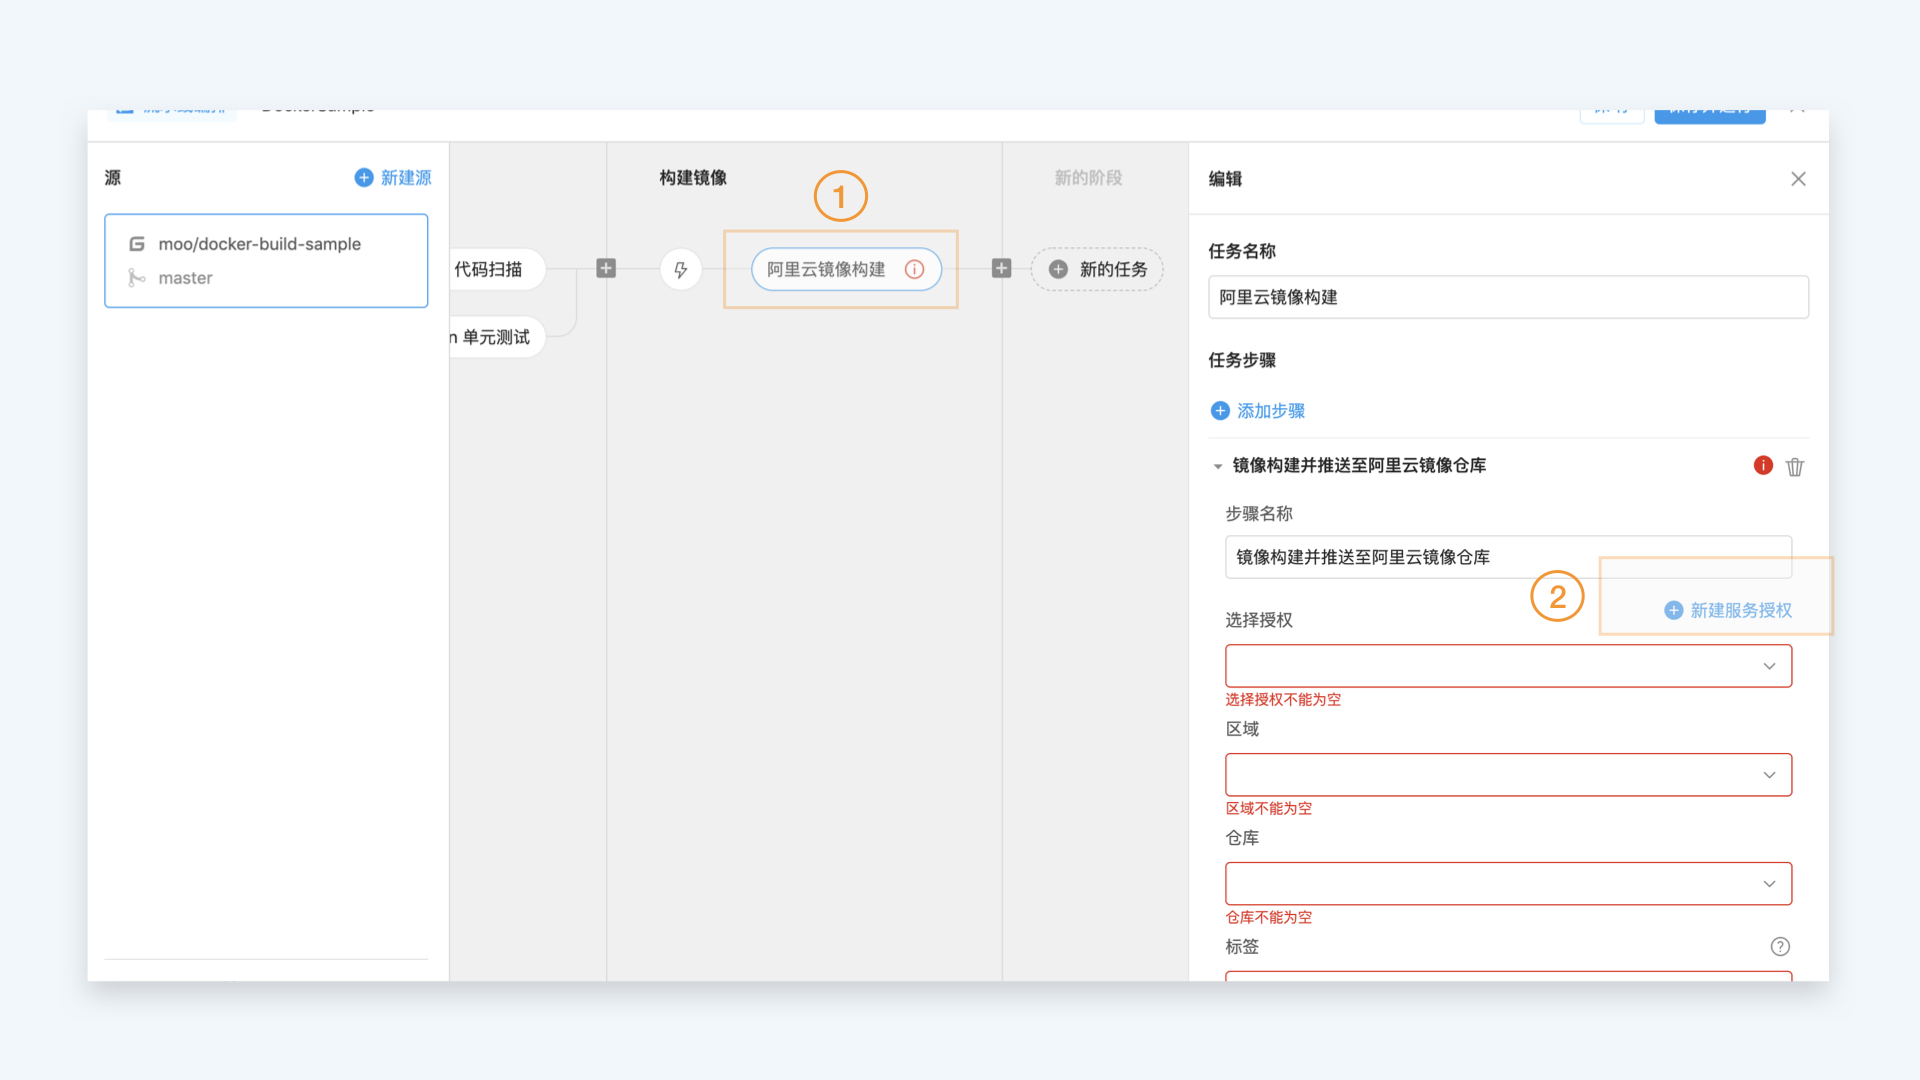Click the 新建源 plus icon
The height and width of the screenshot is (1080, 1920).
pos(364,177)
